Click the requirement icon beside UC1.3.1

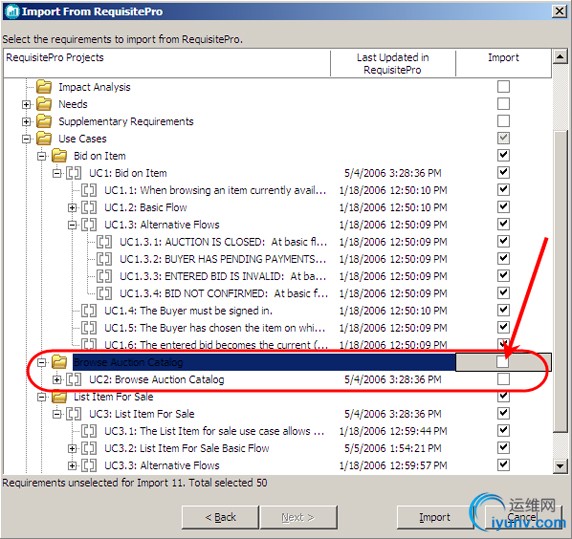(104, 241)
